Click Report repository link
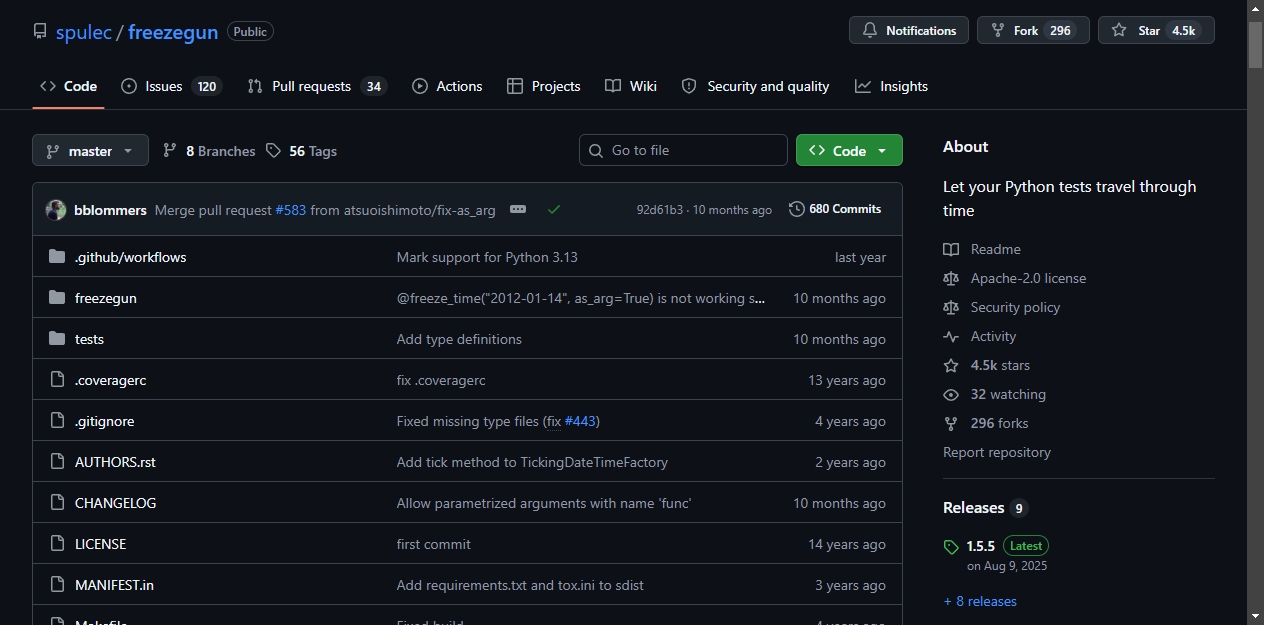This screenshot has width=1264, height=625. pos(997,452)
